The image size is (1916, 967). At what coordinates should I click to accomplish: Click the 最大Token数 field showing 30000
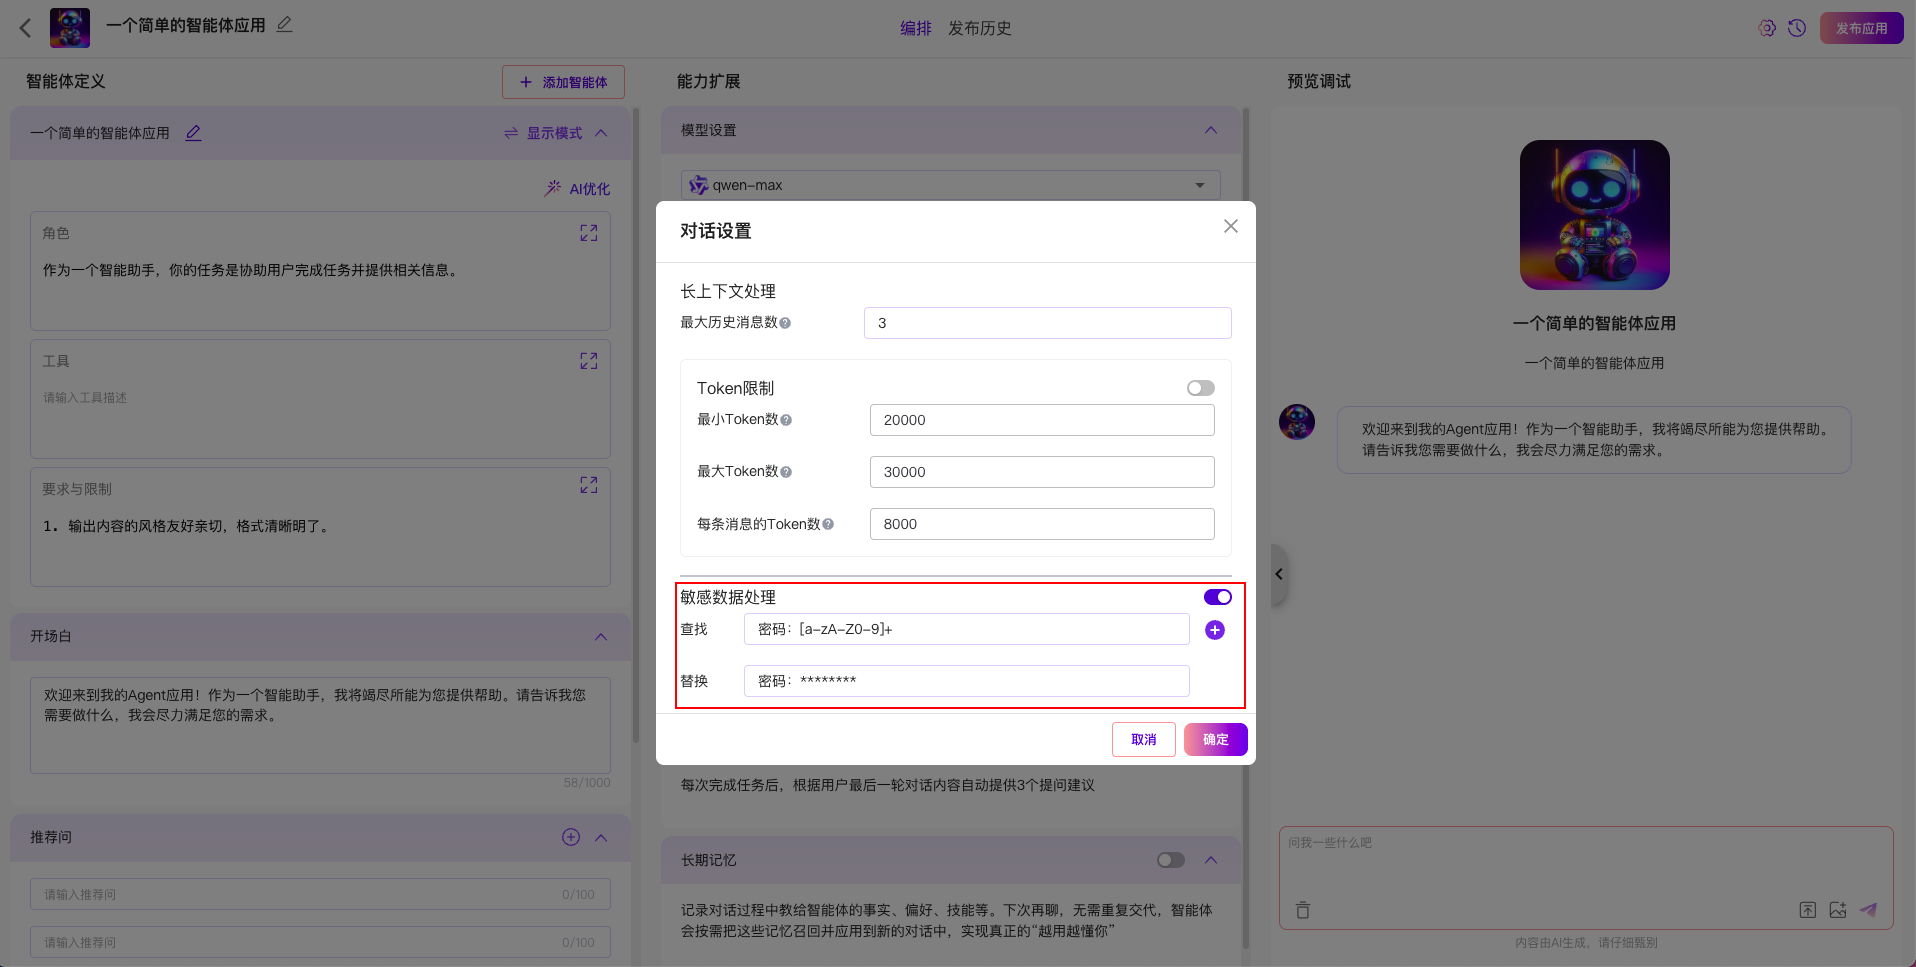coord(1042,472)
